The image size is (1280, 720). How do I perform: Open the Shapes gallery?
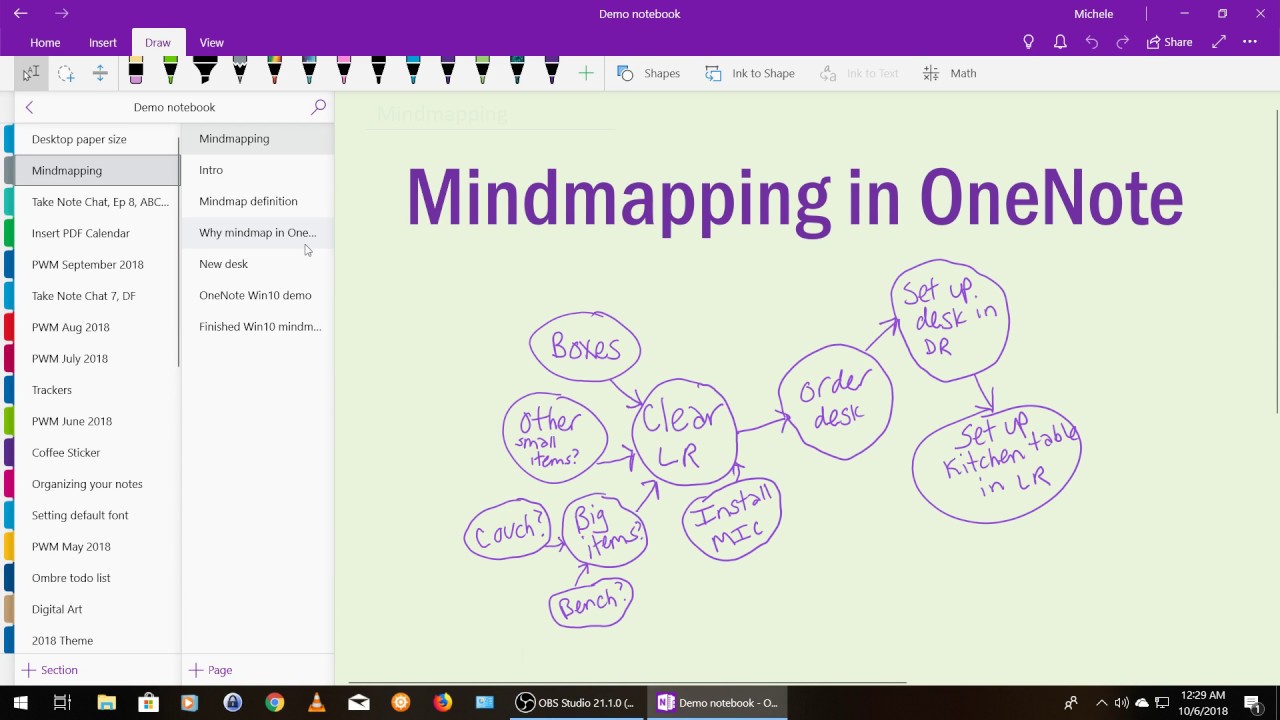click(649, 73)
